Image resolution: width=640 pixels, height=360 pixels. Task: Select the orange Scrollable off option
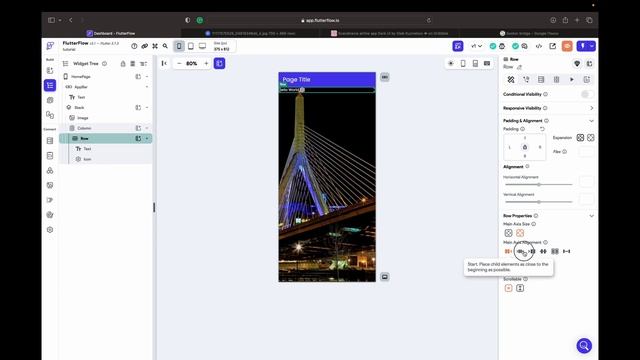click(508, 288)
